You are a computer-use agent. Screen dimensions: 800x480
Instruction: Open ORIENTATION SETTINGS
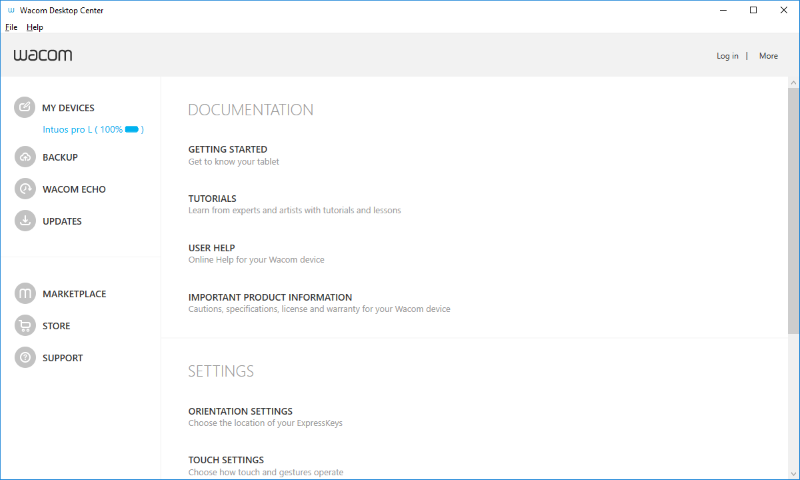coord(240,411)
